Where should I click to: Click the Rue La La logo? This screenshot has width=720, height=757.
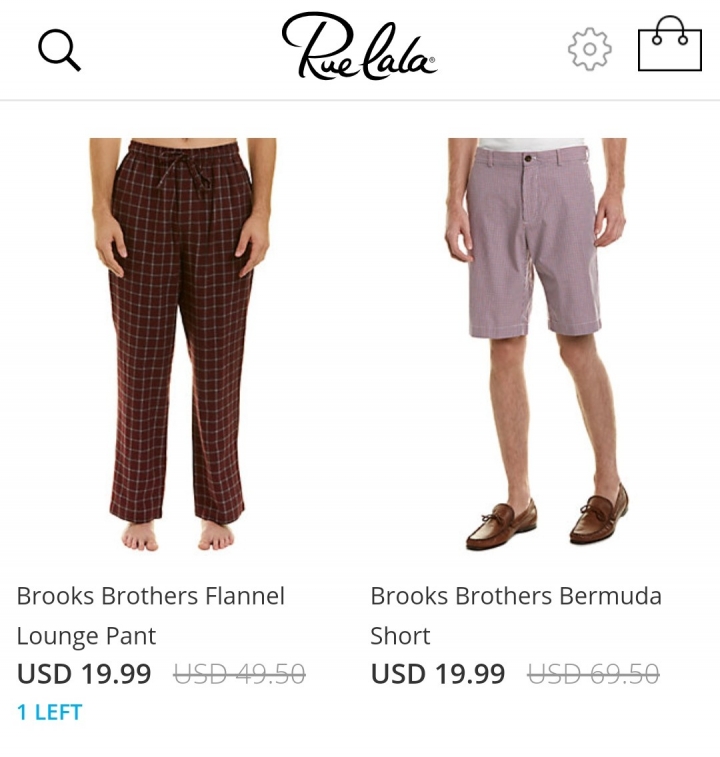(359, 47)
